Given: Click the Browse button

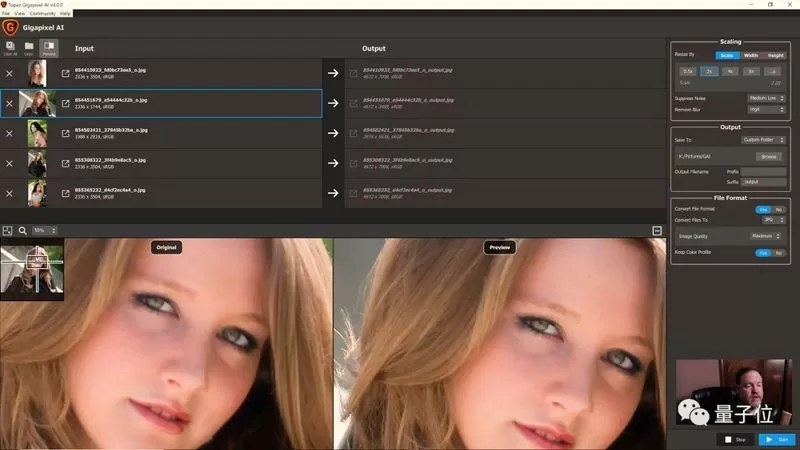Looking at the screenshot, I should tap(768, 157).
